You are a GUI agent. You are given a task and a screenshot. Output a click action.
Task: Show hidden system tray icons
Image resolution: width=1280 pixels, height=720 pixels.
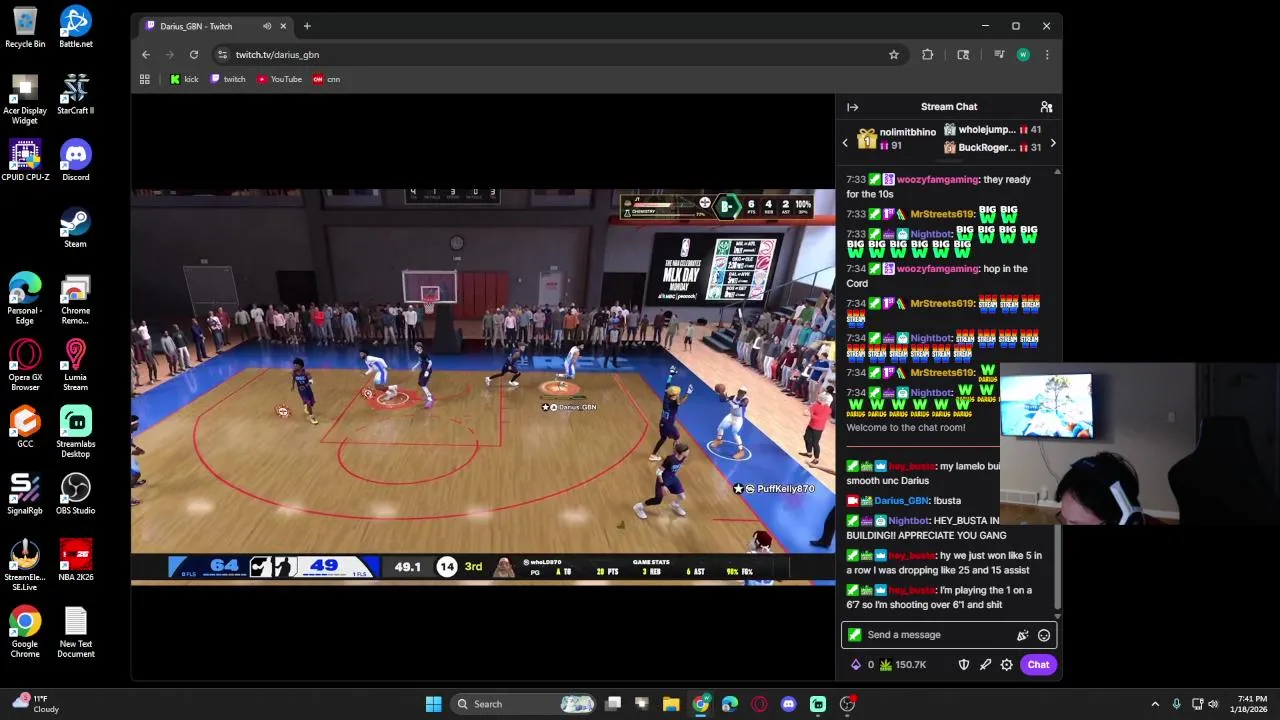[1155, 704]
